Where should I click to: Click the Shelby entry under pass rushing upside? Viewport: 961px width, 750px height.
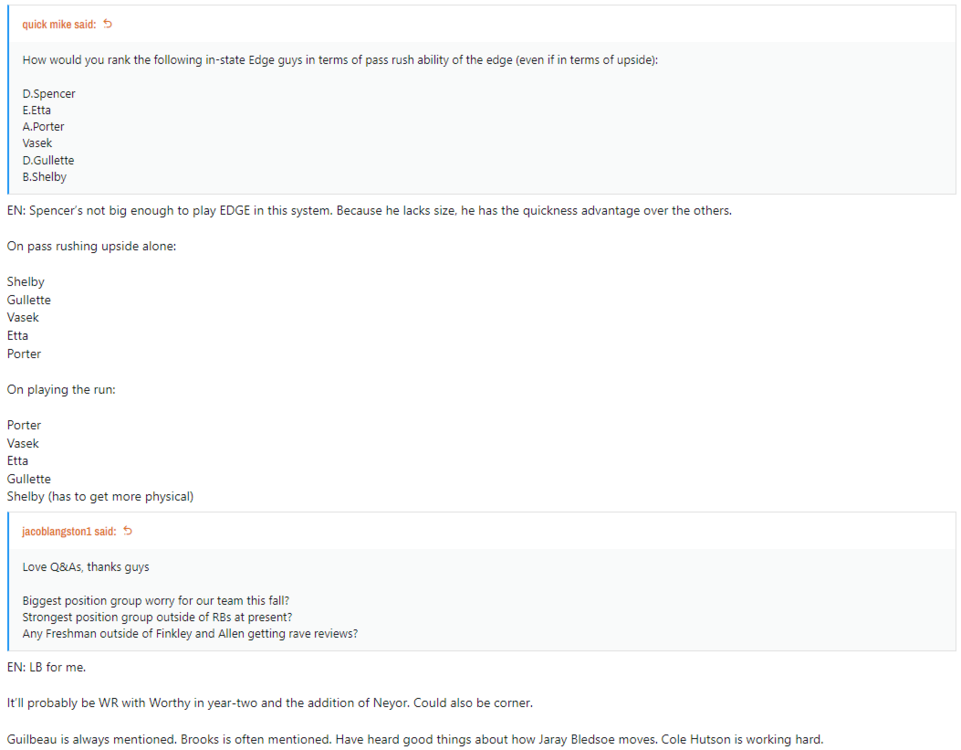(x=24, y=281)
